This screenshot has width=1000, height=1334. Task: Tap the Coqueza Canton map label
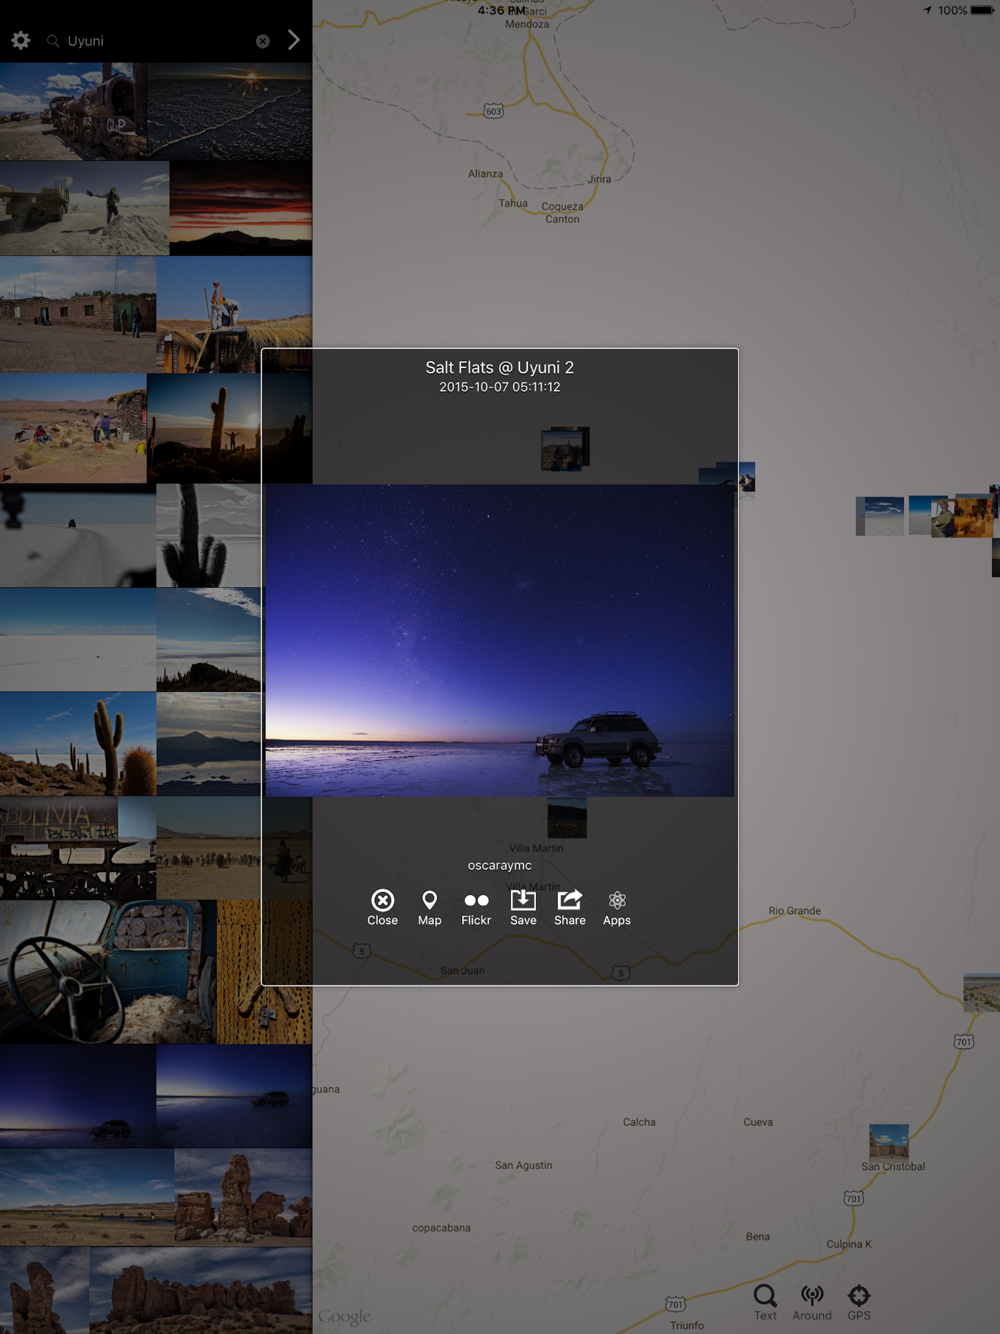click(x=562, y=213)
